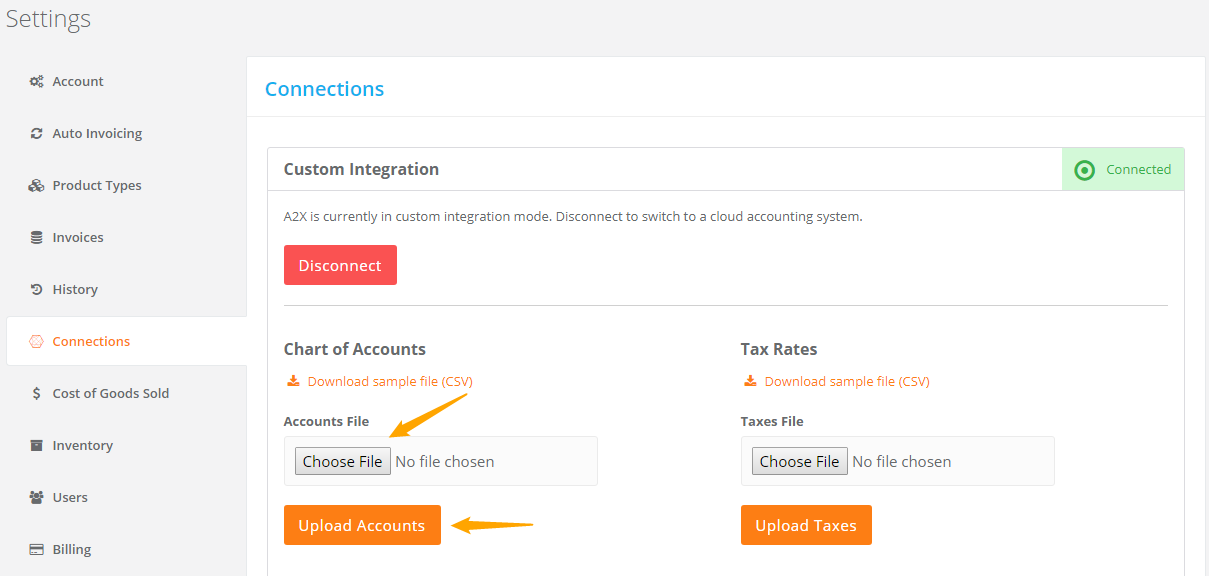The height and width of the screenshot is (576, 1209).
Task: Click the Invoices stack icon
Action: click(x=36, y=237)
